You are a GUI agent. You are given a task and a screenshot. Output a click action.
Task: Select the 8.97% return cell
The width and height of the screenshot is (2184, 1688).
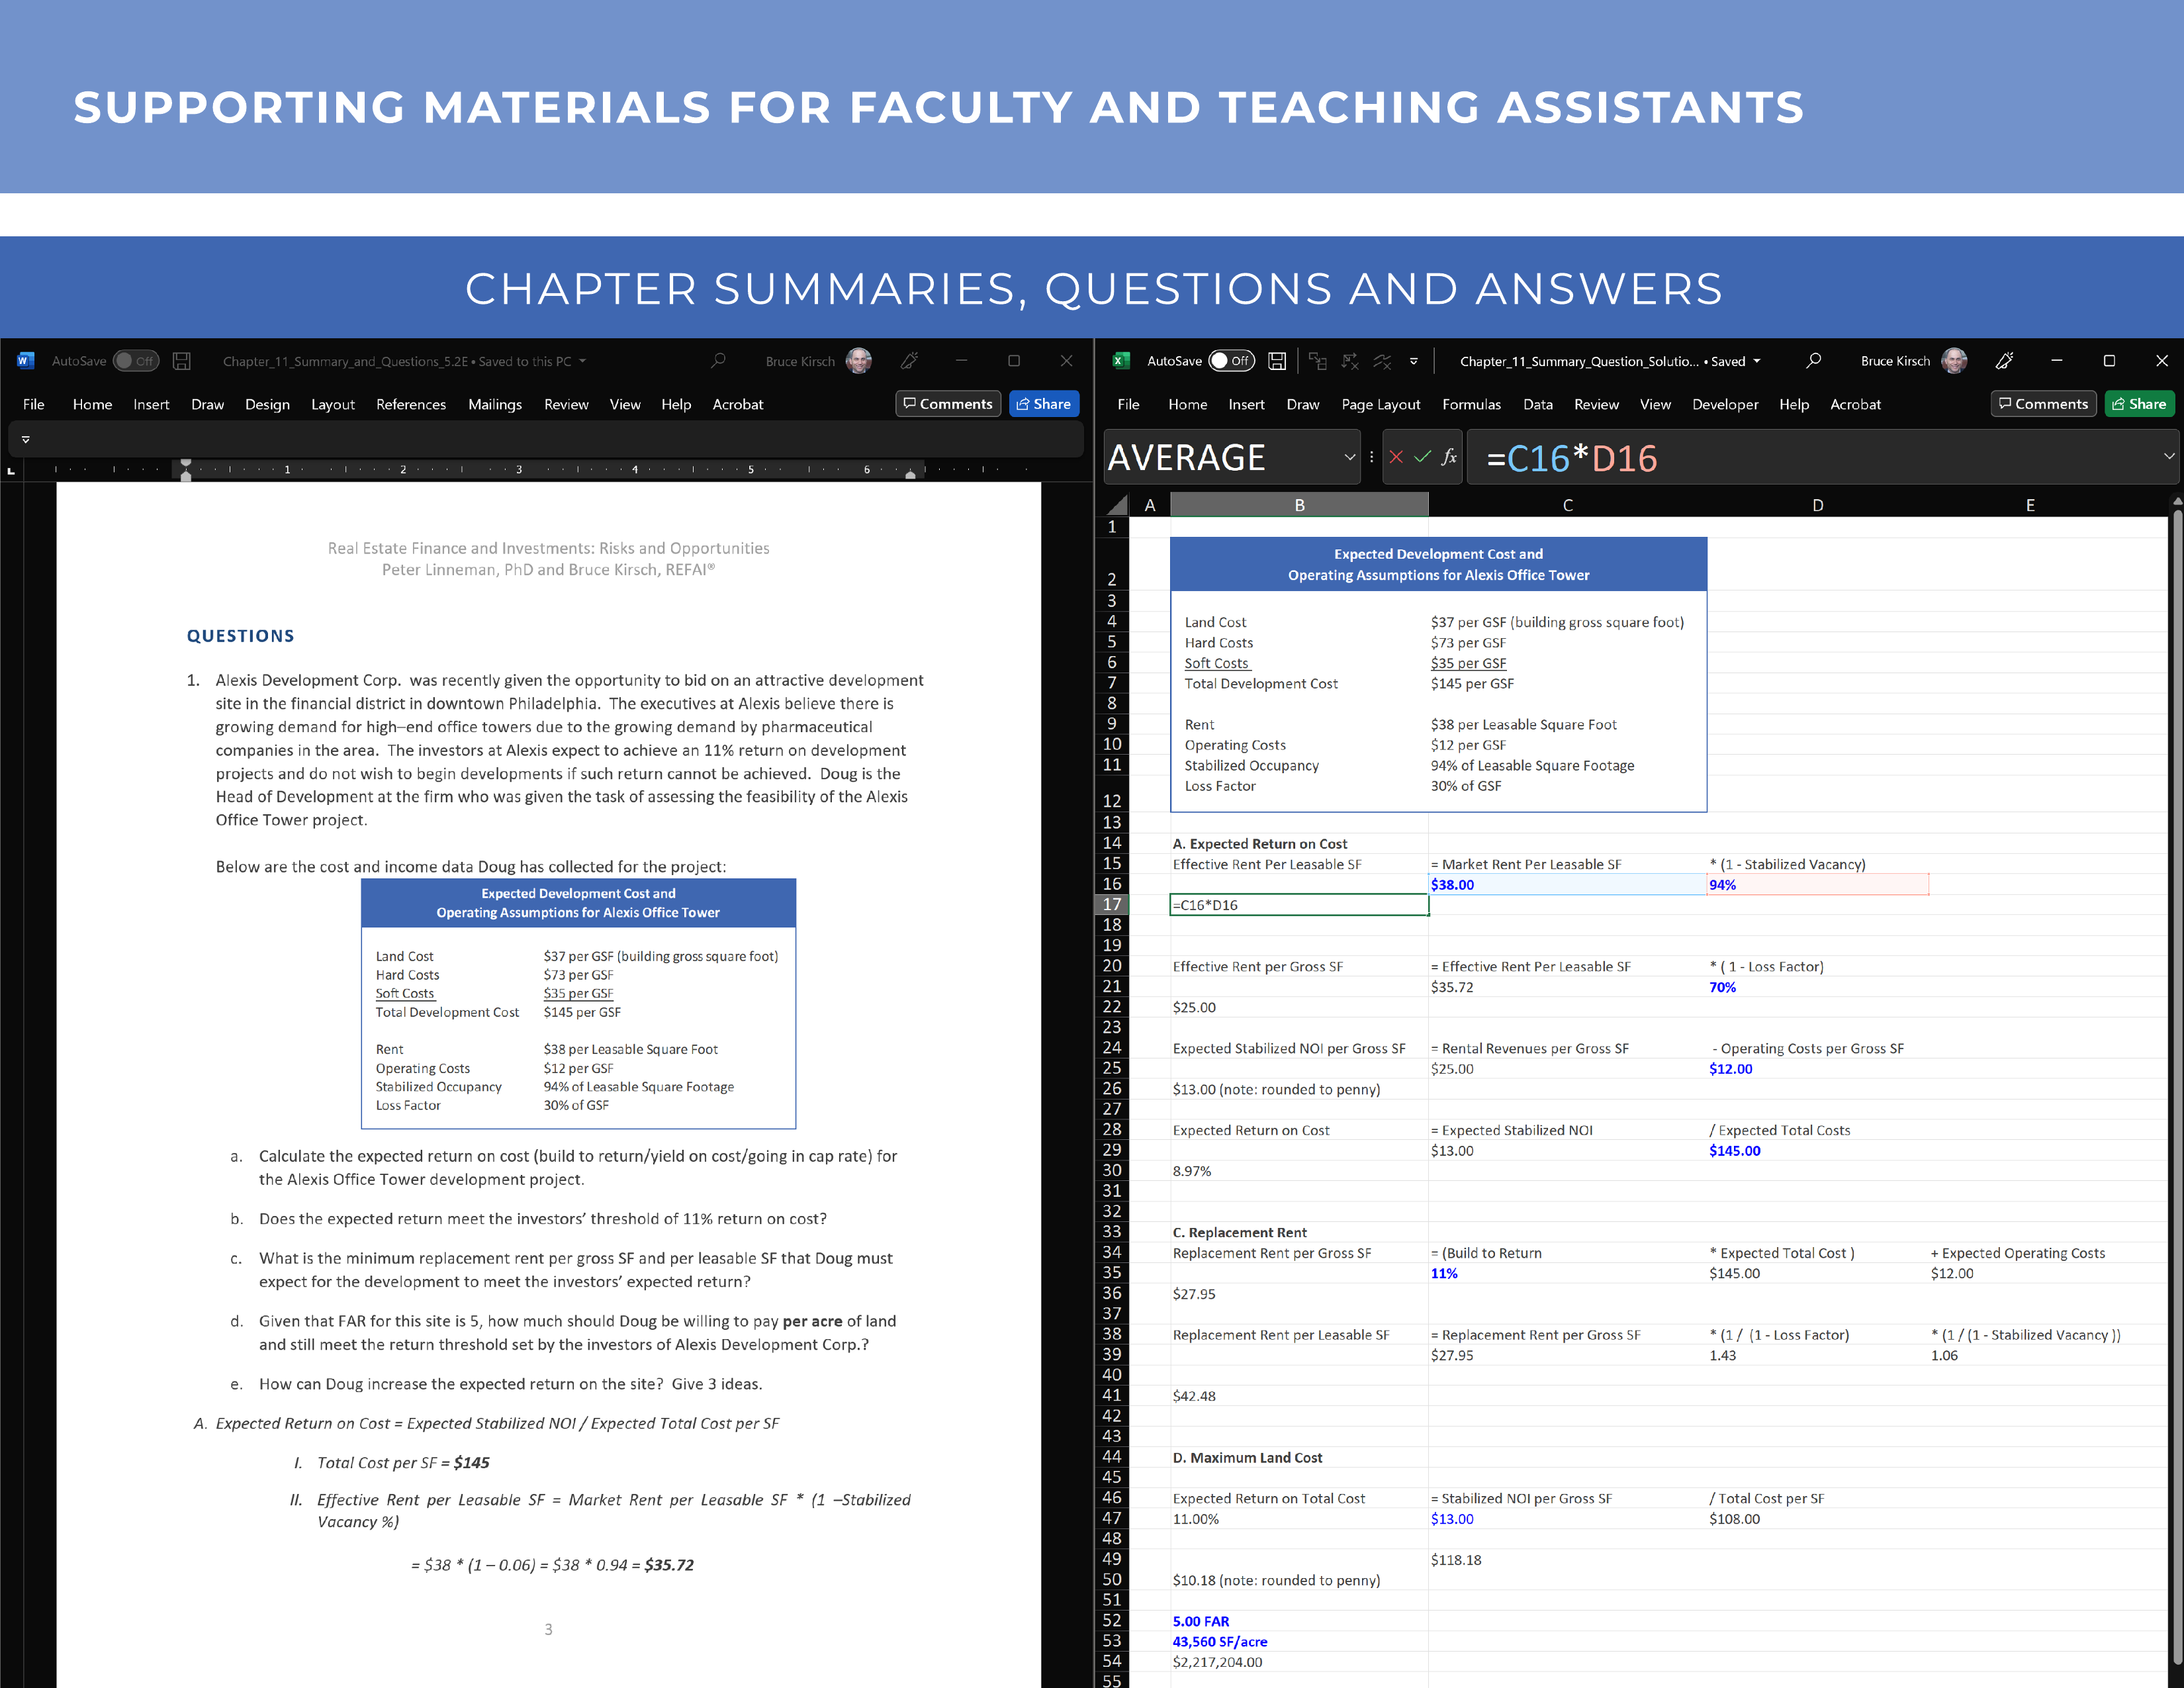tap(1299, 1171)
